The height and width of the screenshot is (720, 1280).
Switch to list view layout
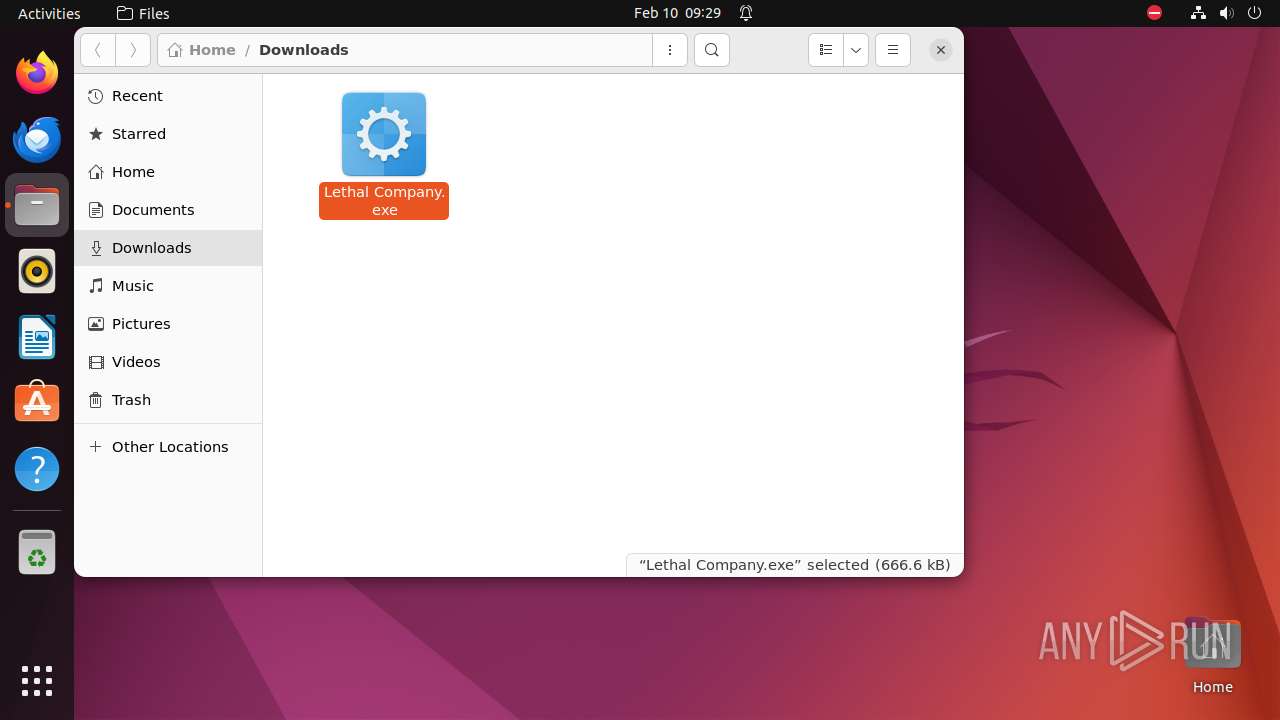[826, 50]
